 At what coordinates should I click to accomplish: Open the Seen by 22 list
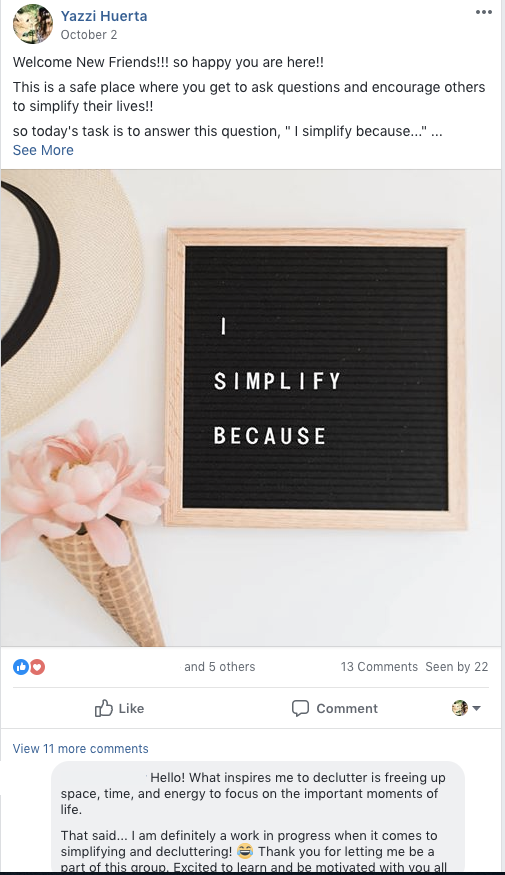click(x=456, y=666)
